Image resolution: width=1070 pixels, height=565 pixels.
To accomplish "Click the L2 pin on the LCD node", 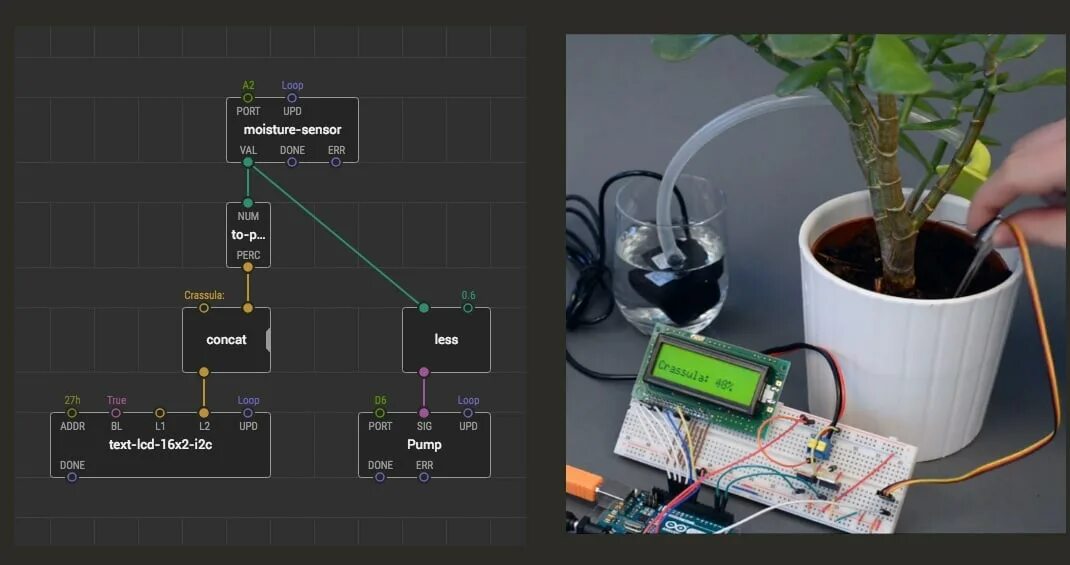I will [x=204, y=413].
